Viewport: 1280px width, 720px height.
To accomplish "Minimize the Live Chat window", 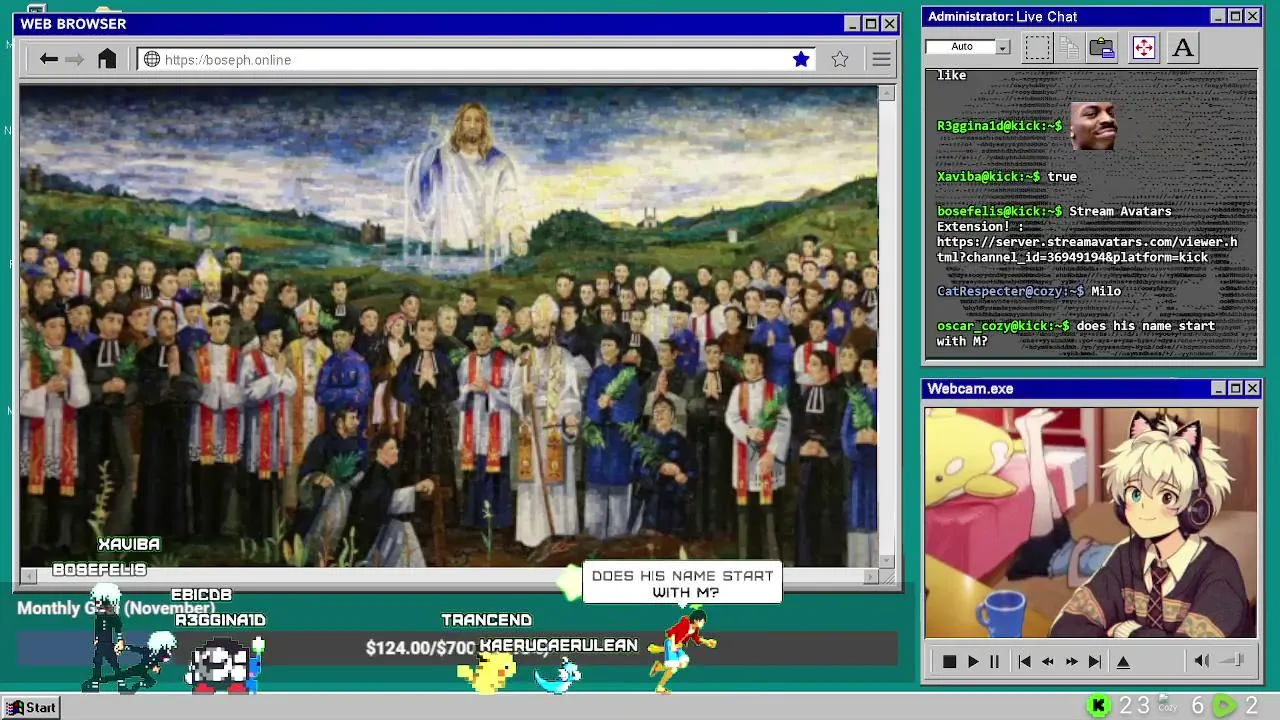I will pyautogui.click(x=1218, y=16).
